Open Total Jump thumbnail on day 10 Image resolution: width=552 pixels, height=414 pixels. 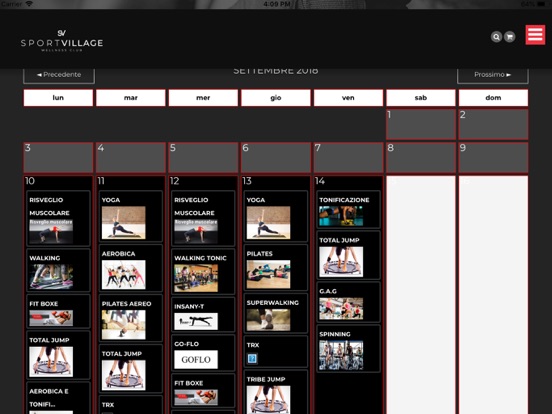tap(51, 362)
